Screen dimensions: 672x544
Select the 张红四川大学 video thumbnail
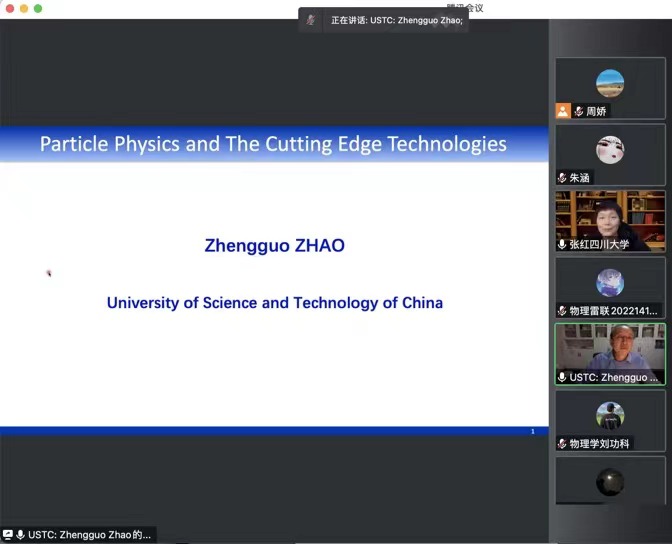coord(610,214)
